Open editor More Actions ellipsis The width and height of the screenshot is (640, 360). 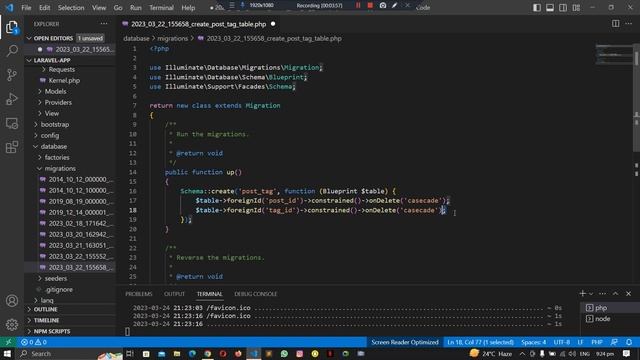(629, 24)
